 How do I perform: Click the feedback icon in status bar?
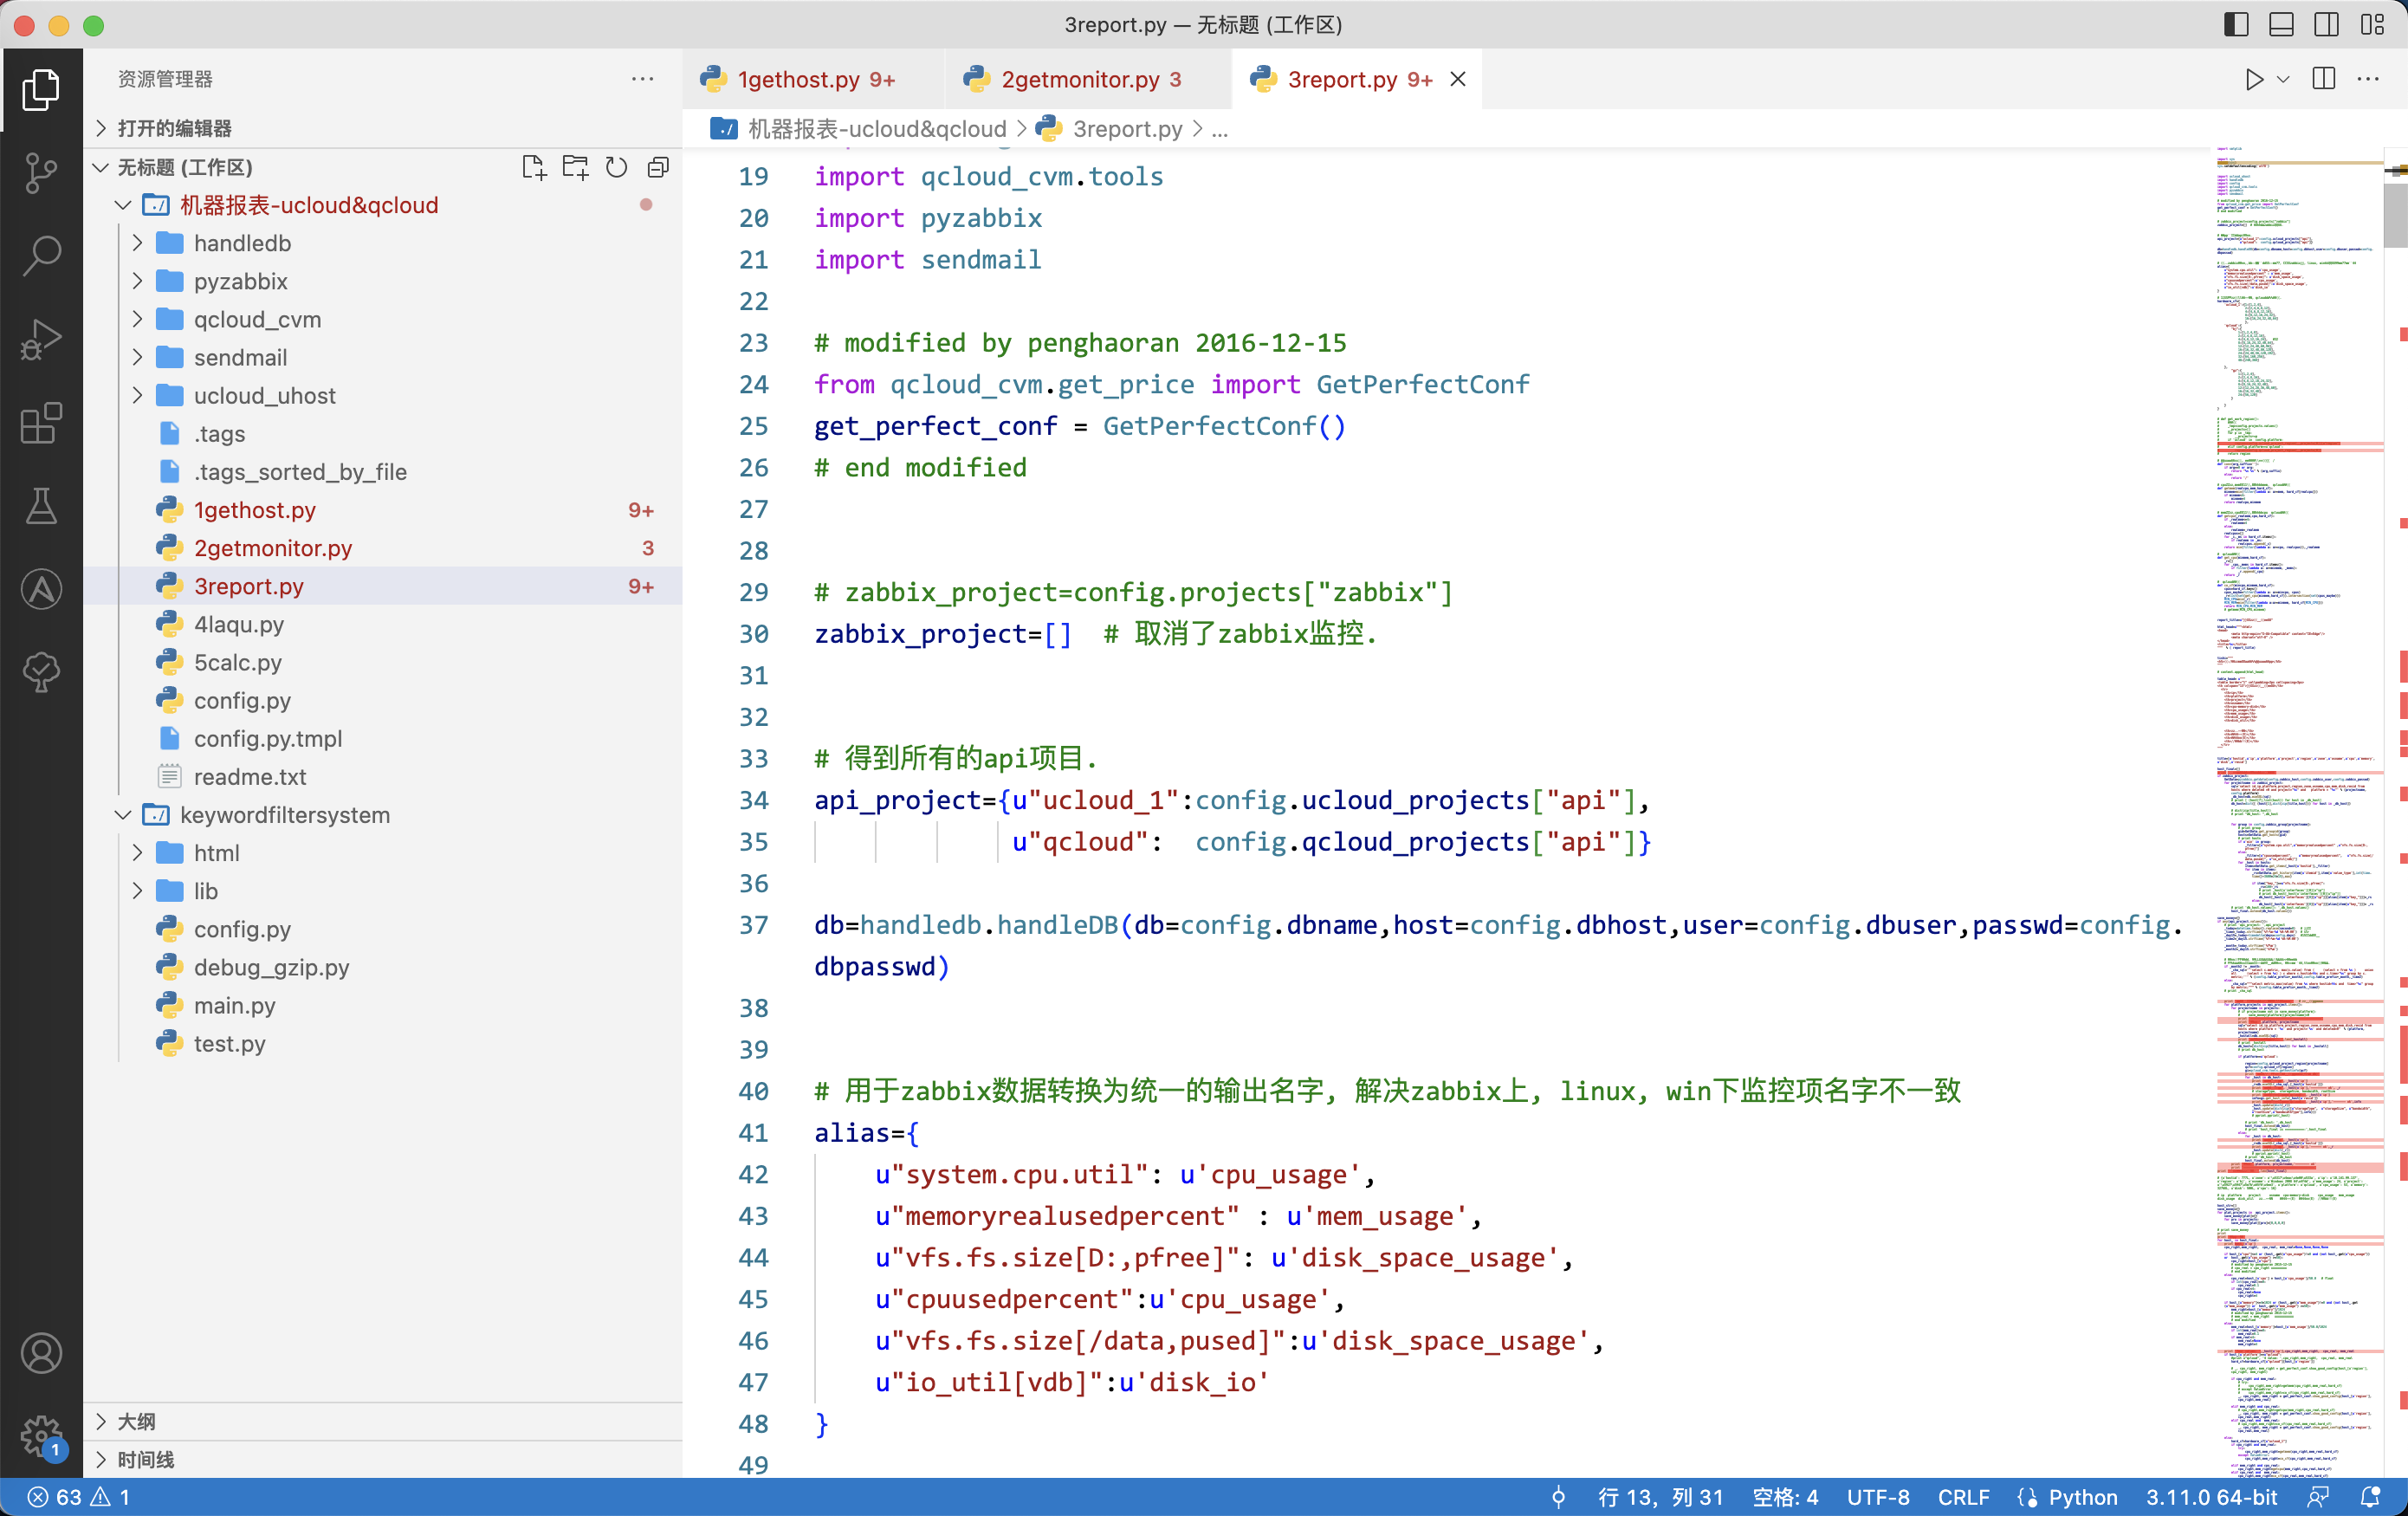click(x=2318, y=1497)
